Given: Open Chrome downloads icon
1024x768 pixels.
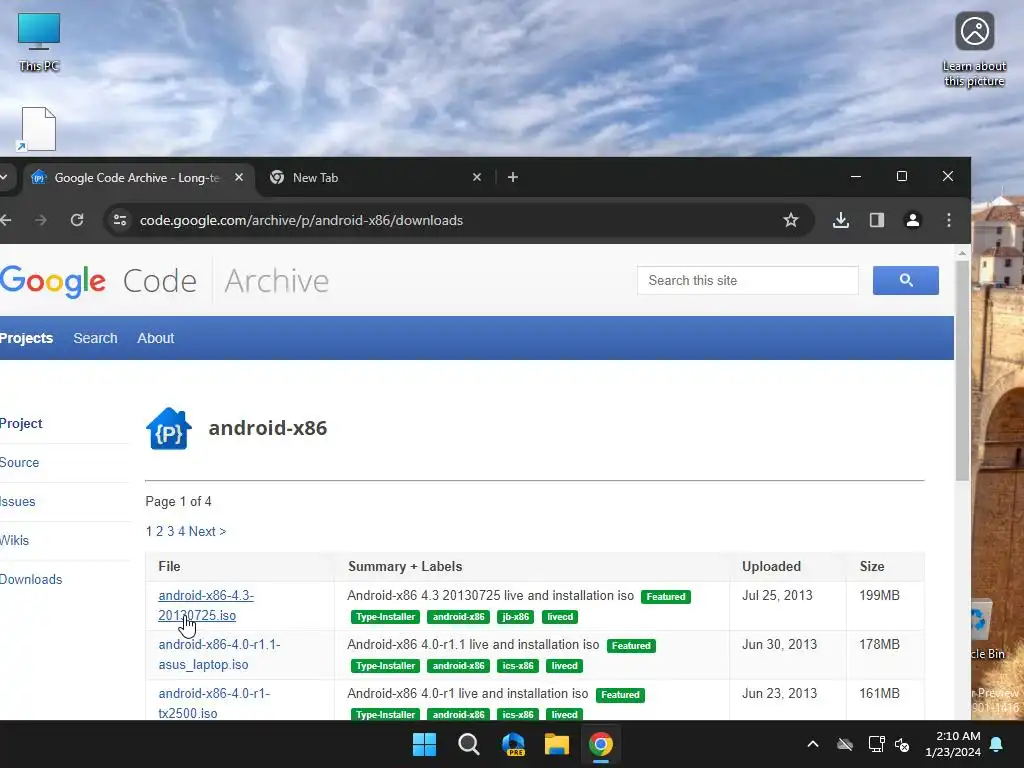Looking at the screenshot, I should pyautogui.click(x=841, y=220).
